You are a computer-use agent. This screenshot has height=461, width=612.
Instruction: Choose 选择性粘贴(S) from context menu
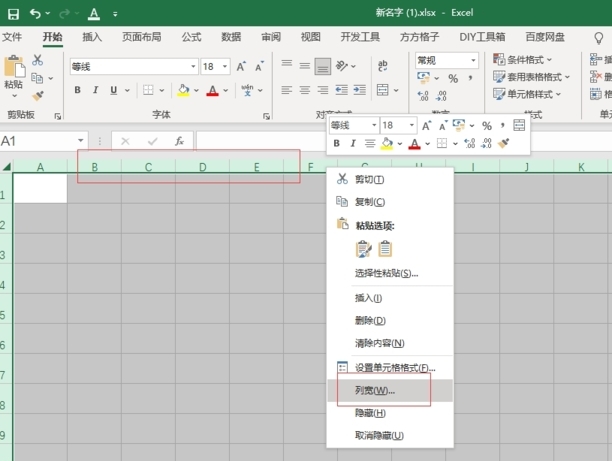coord(390,273)
